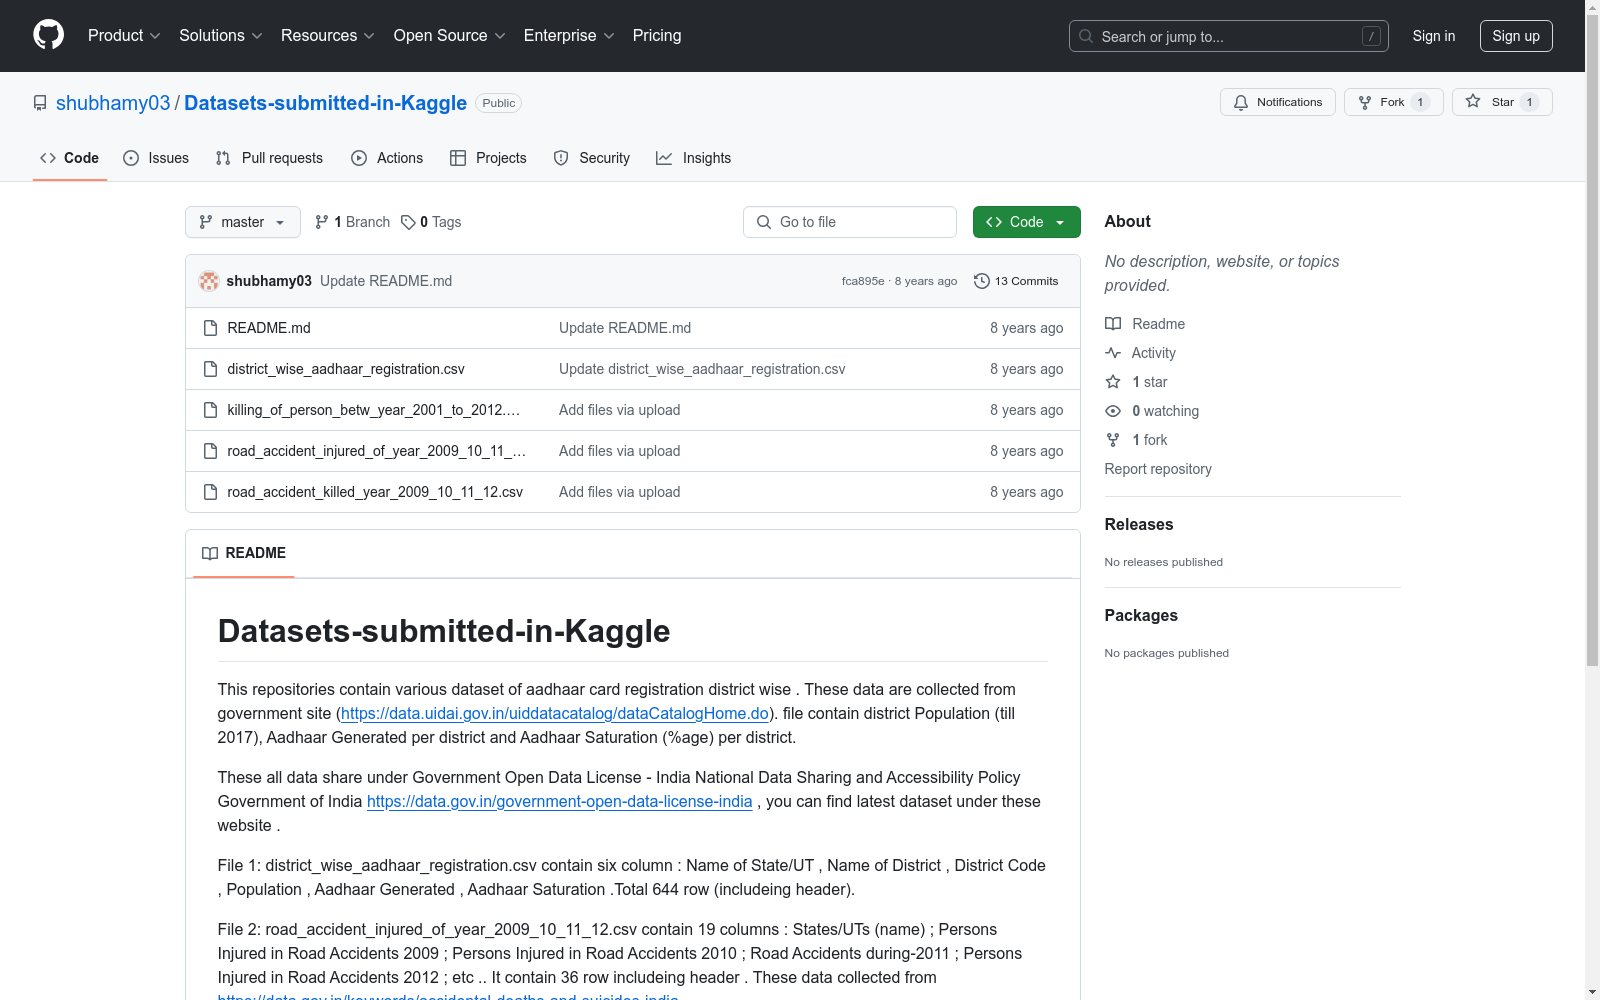Focus the Search or jump to field

1229,36
